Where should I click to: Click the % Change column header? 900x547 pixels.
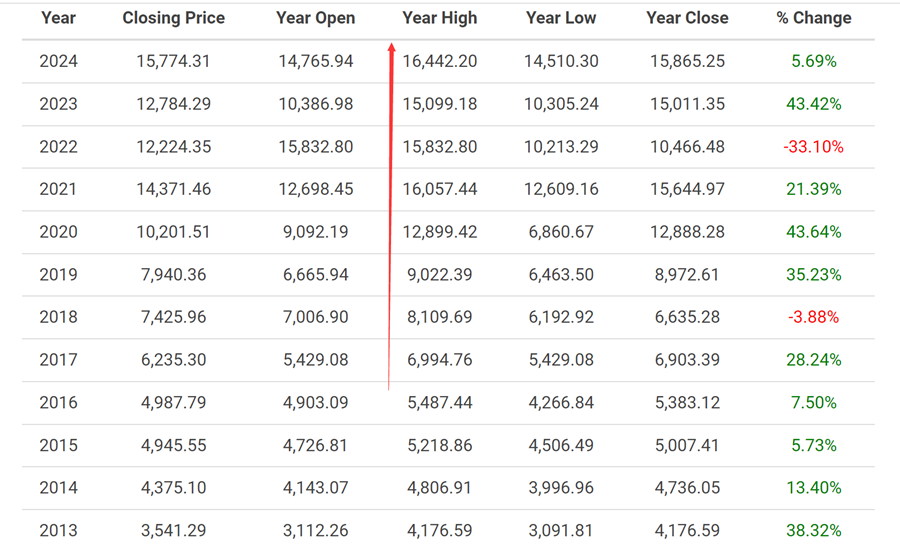pyautogui.click(x=813, y=18)
